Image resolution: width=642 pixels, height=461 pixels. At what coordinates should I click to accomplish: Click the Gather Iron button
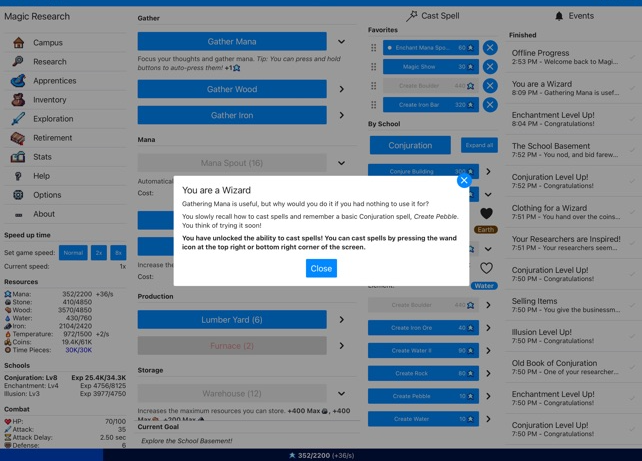(232, 115)
